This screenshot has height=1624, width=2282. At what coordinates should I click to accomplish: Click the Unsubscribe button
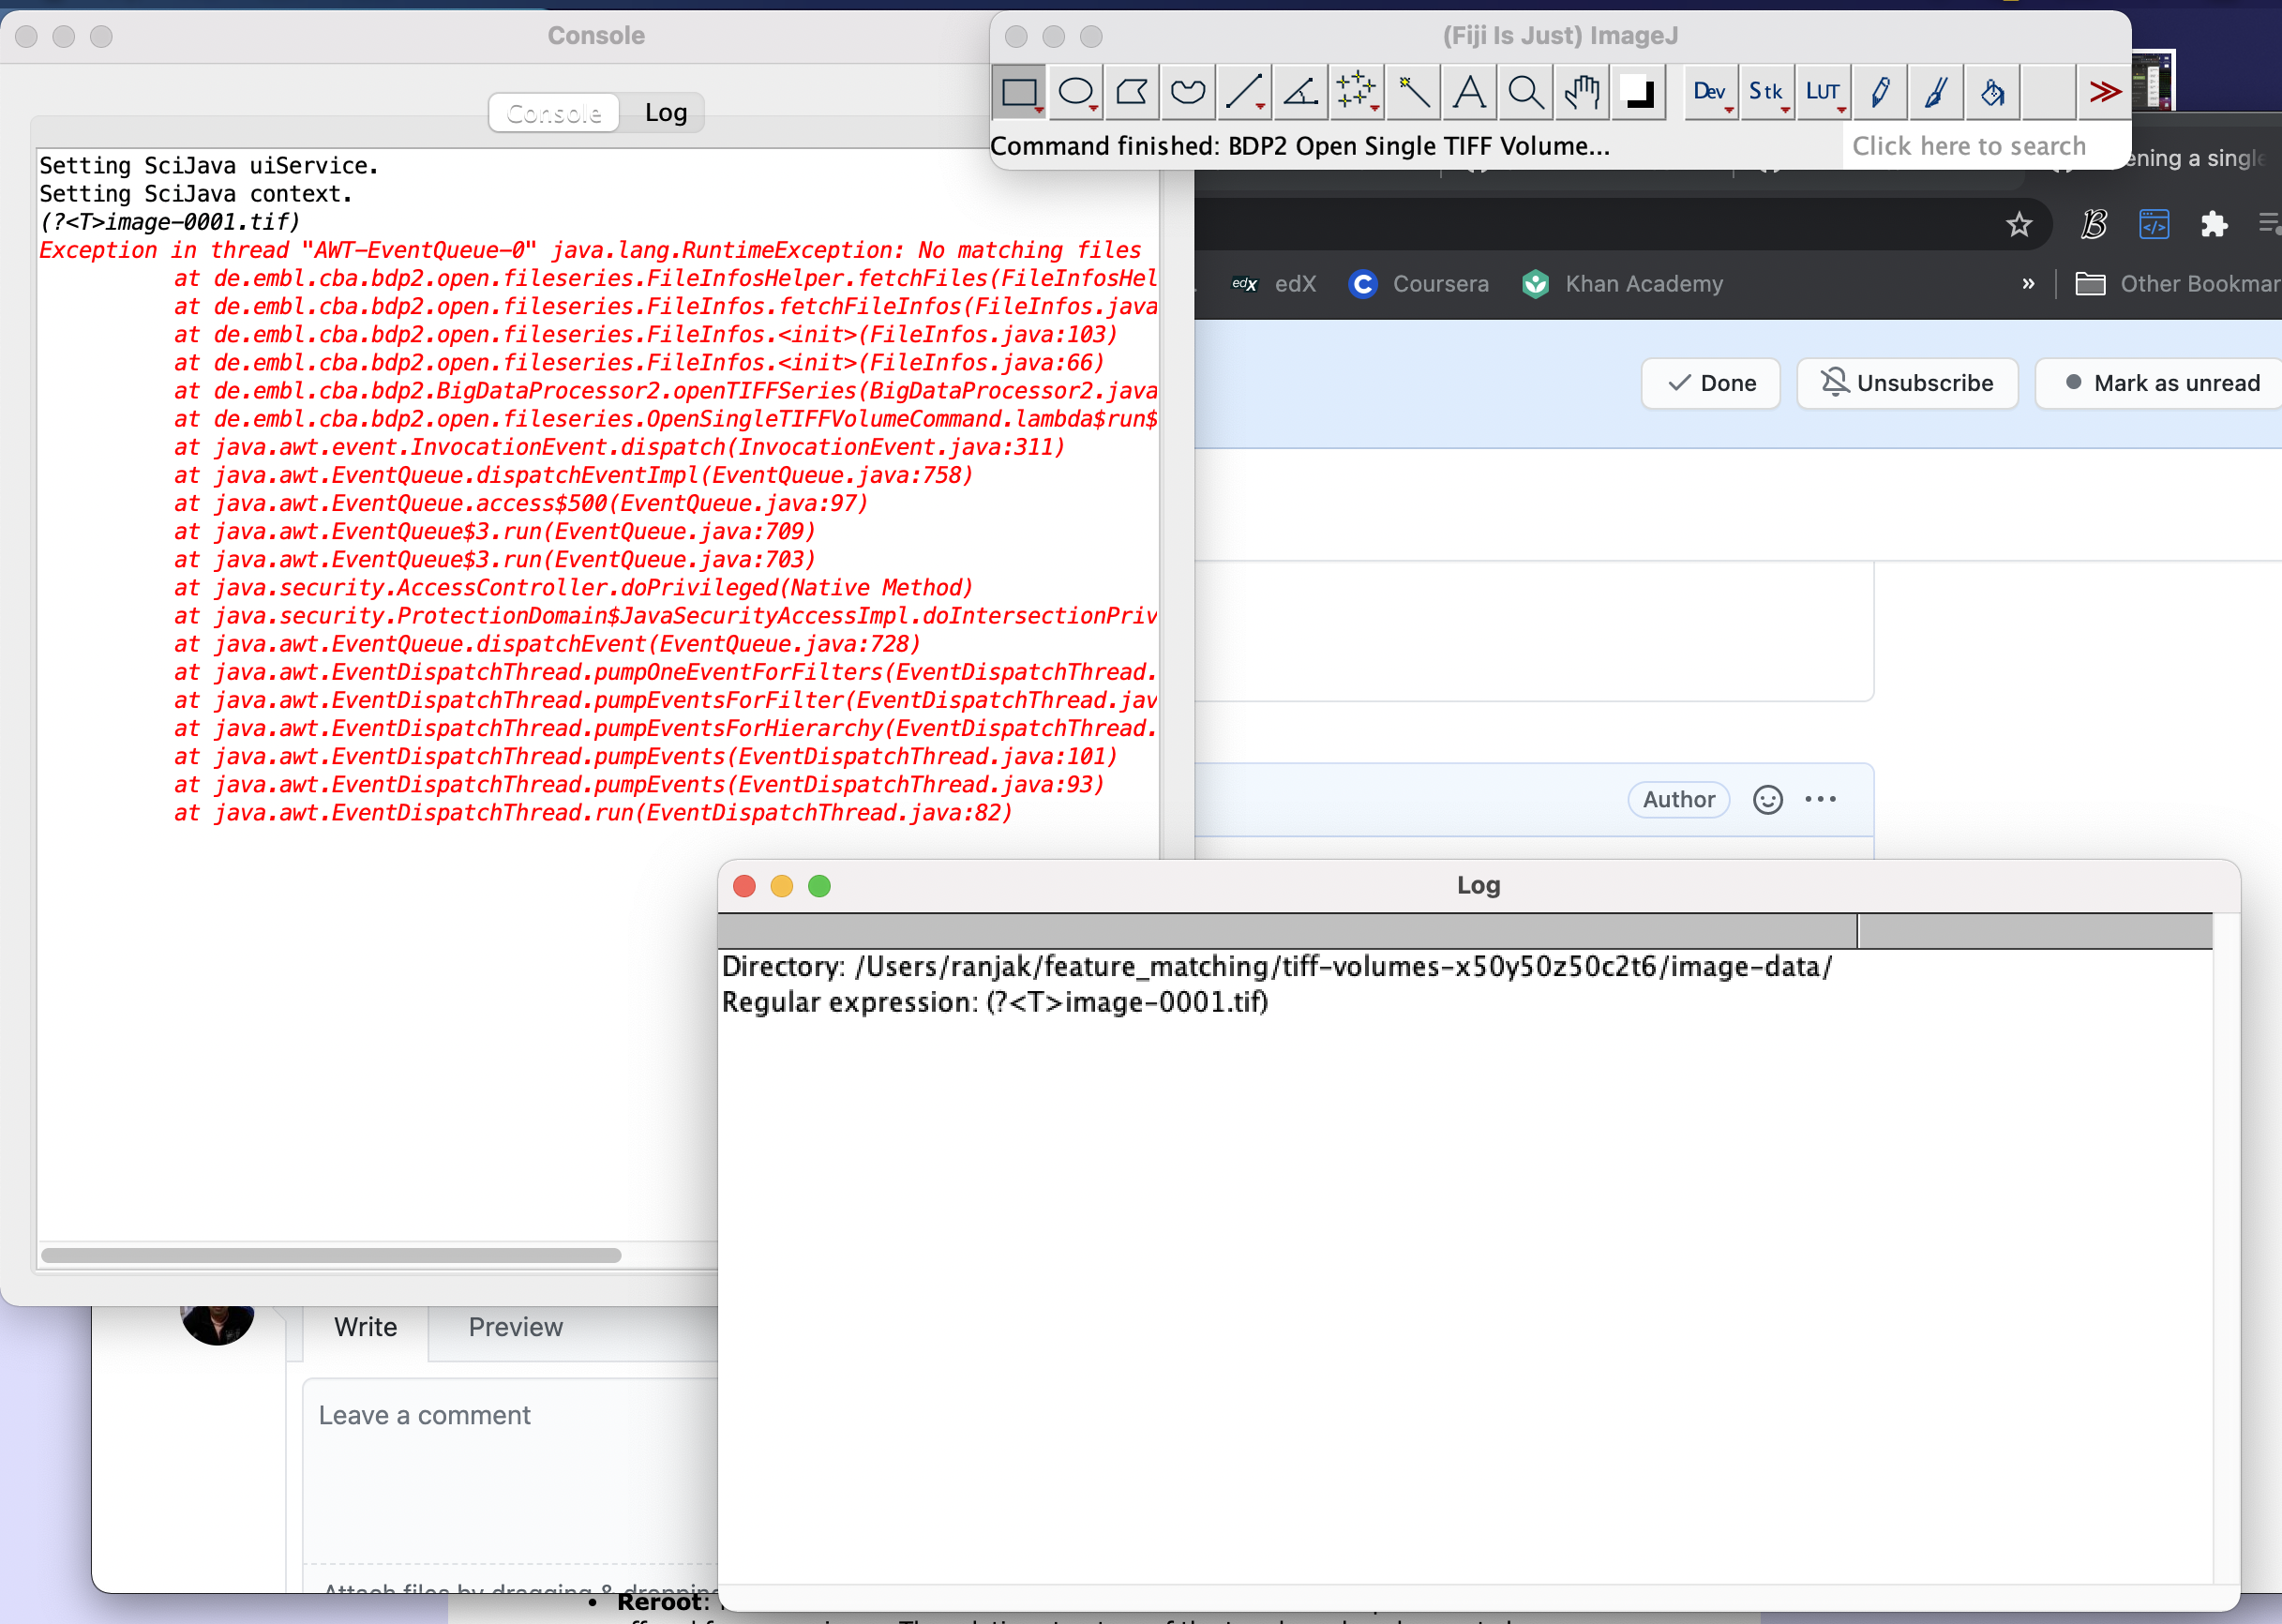click(x=1906, y=383)
